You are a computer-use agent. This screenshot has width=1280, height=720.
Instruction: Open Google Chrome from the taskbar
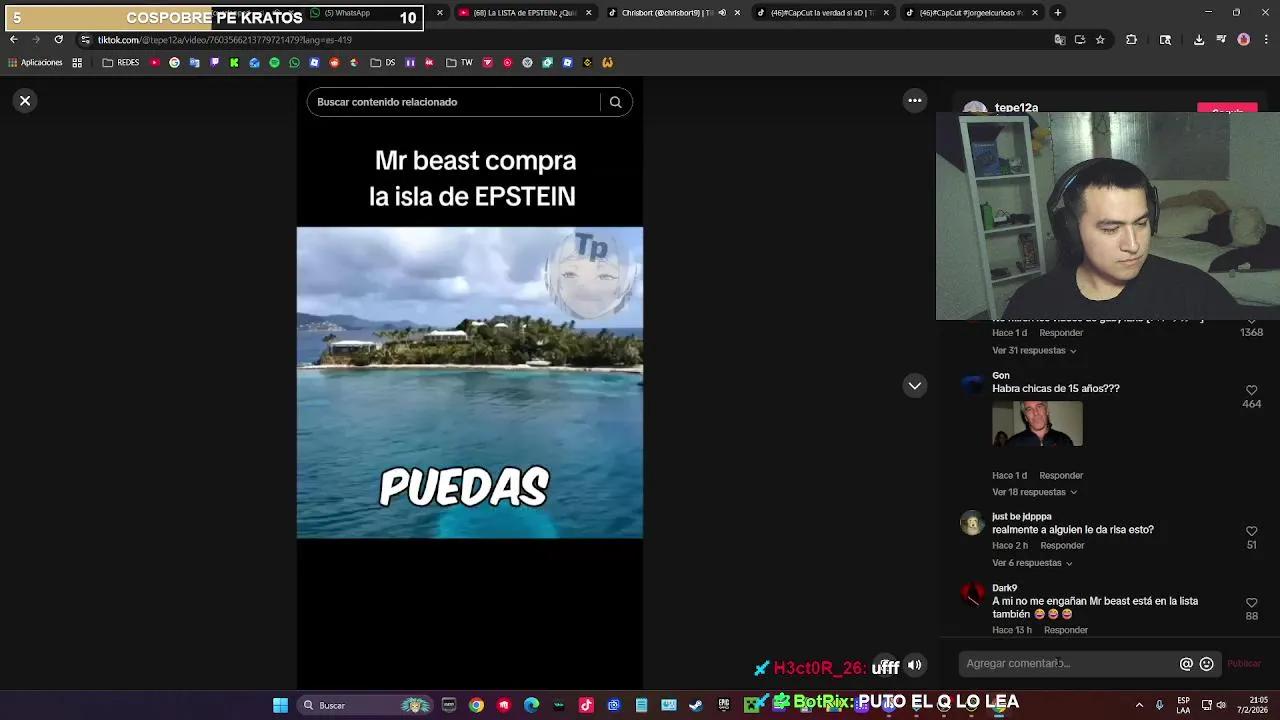476,705
